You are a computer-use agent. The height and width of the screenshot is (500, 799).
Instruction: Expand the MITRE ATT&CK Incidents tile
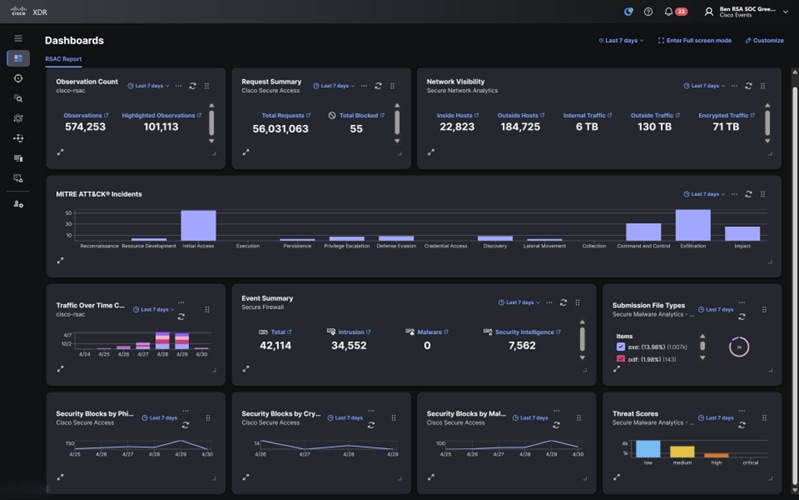(60, 260)
